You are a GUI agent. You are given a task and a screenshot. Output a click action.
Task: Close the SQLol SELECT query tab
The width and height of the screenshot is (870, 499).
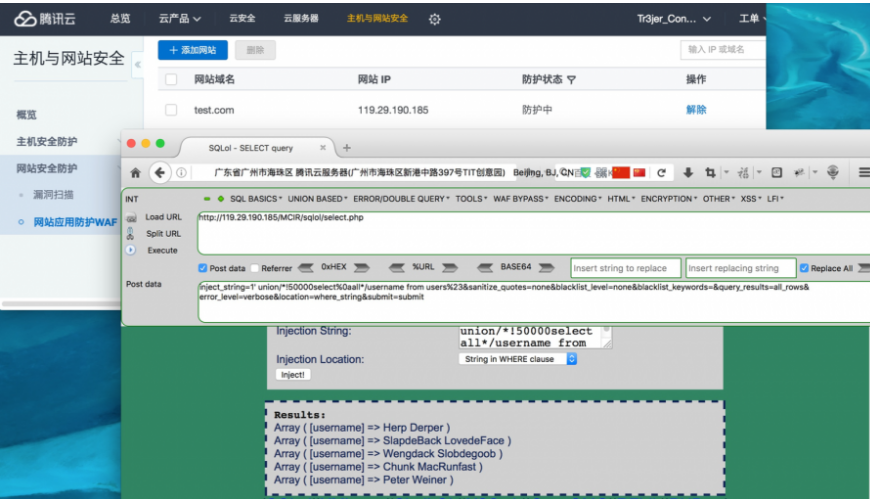pyautogui.click(x=323, y=148)
